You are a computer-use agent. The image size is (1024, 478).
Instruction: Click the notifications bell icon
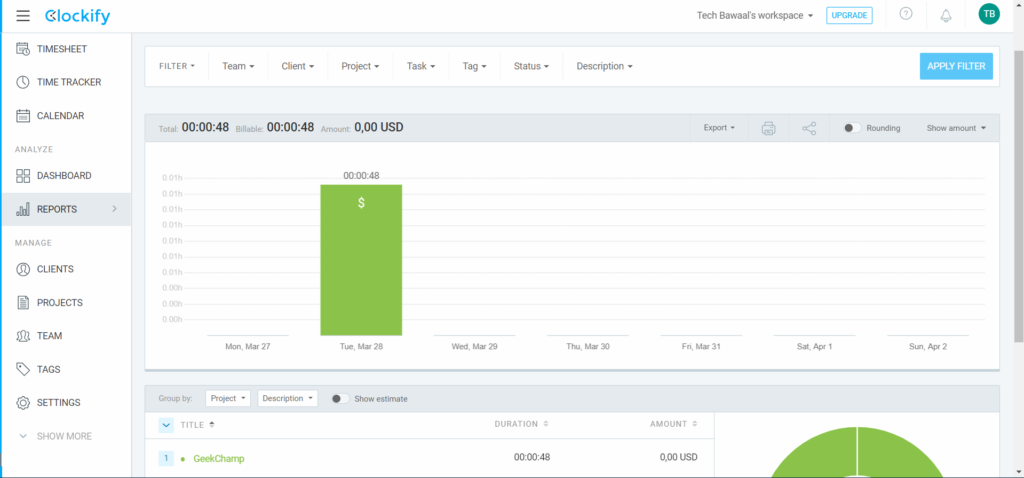(x=946, y=15)
